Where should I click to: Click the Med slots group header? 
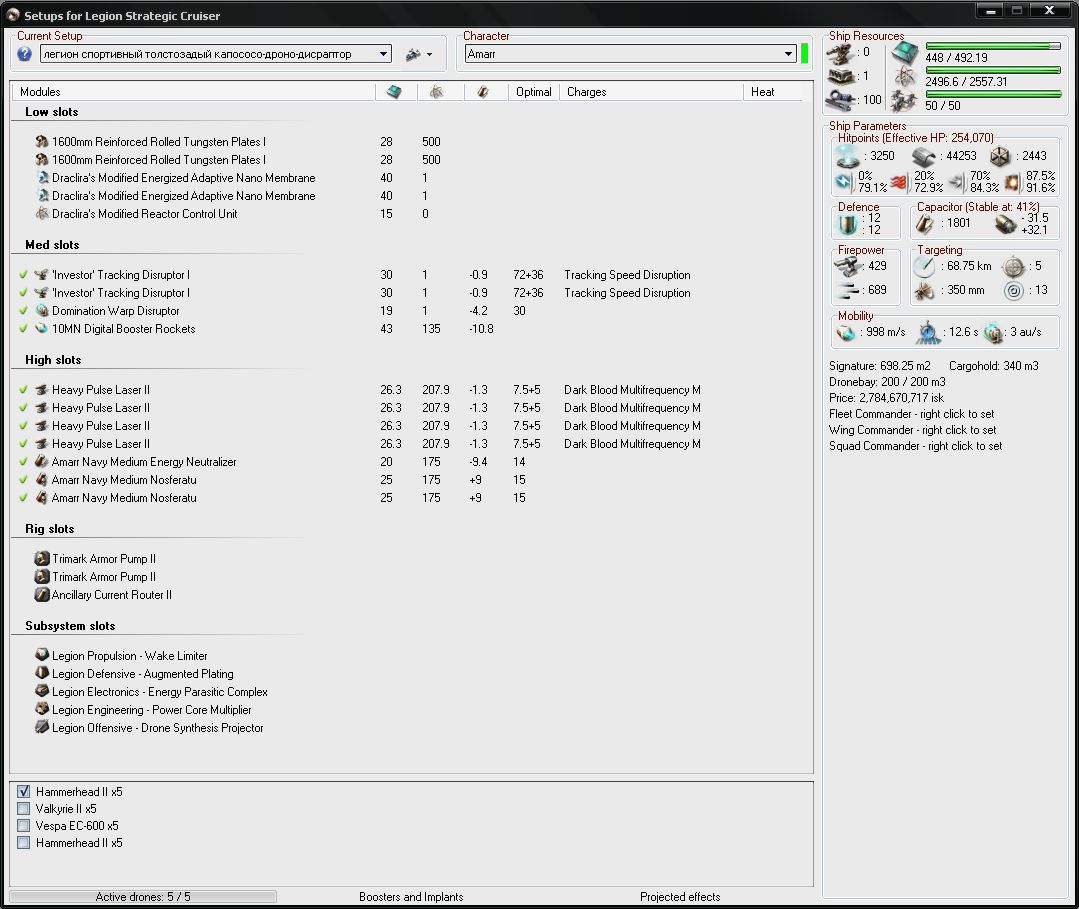pyautogui.click(x=52, y=244)
